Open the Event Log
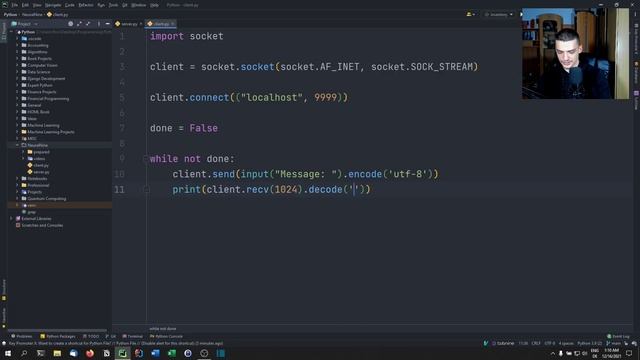Viewport: 640px width, 360px height. [x=618, y=336]
